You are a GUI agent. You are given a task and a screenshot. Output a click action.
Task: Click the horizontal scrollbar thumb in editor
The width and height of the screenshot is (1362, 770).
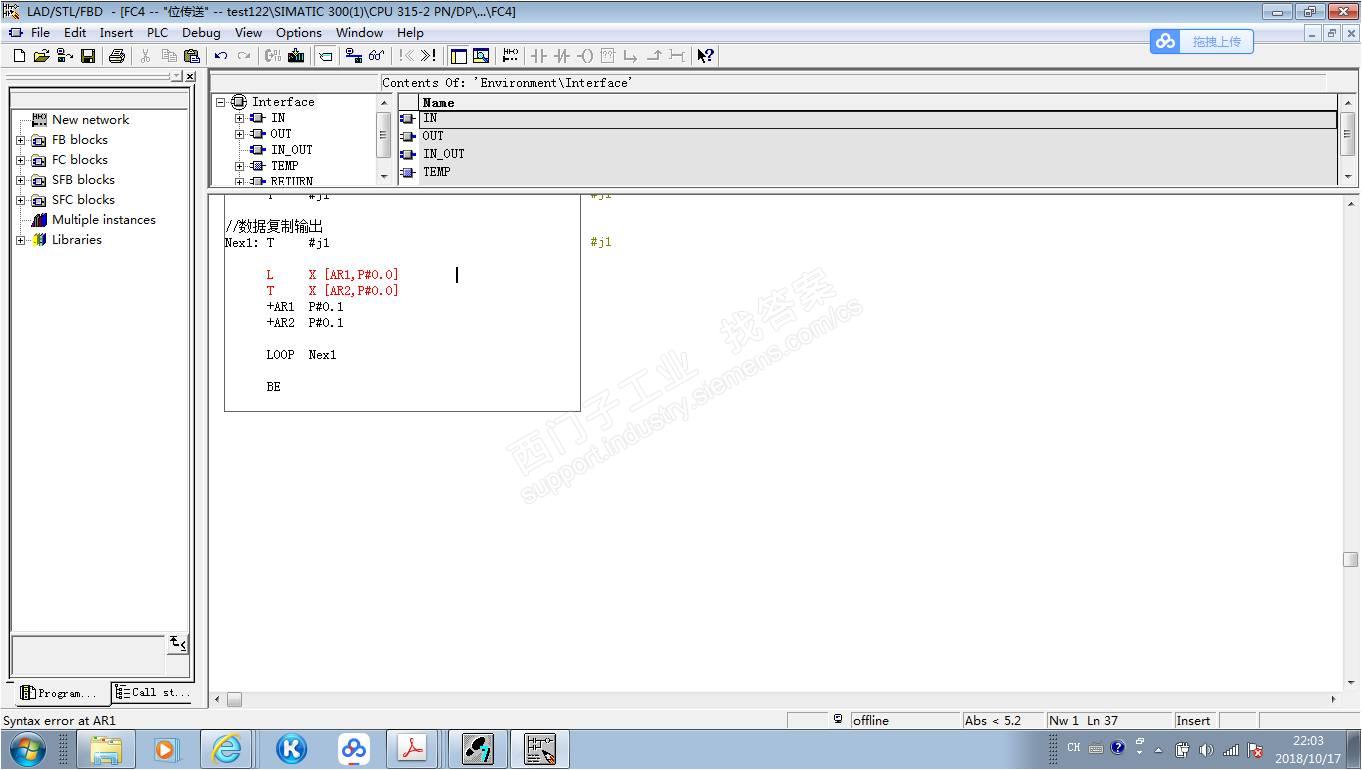coord(234,699)
